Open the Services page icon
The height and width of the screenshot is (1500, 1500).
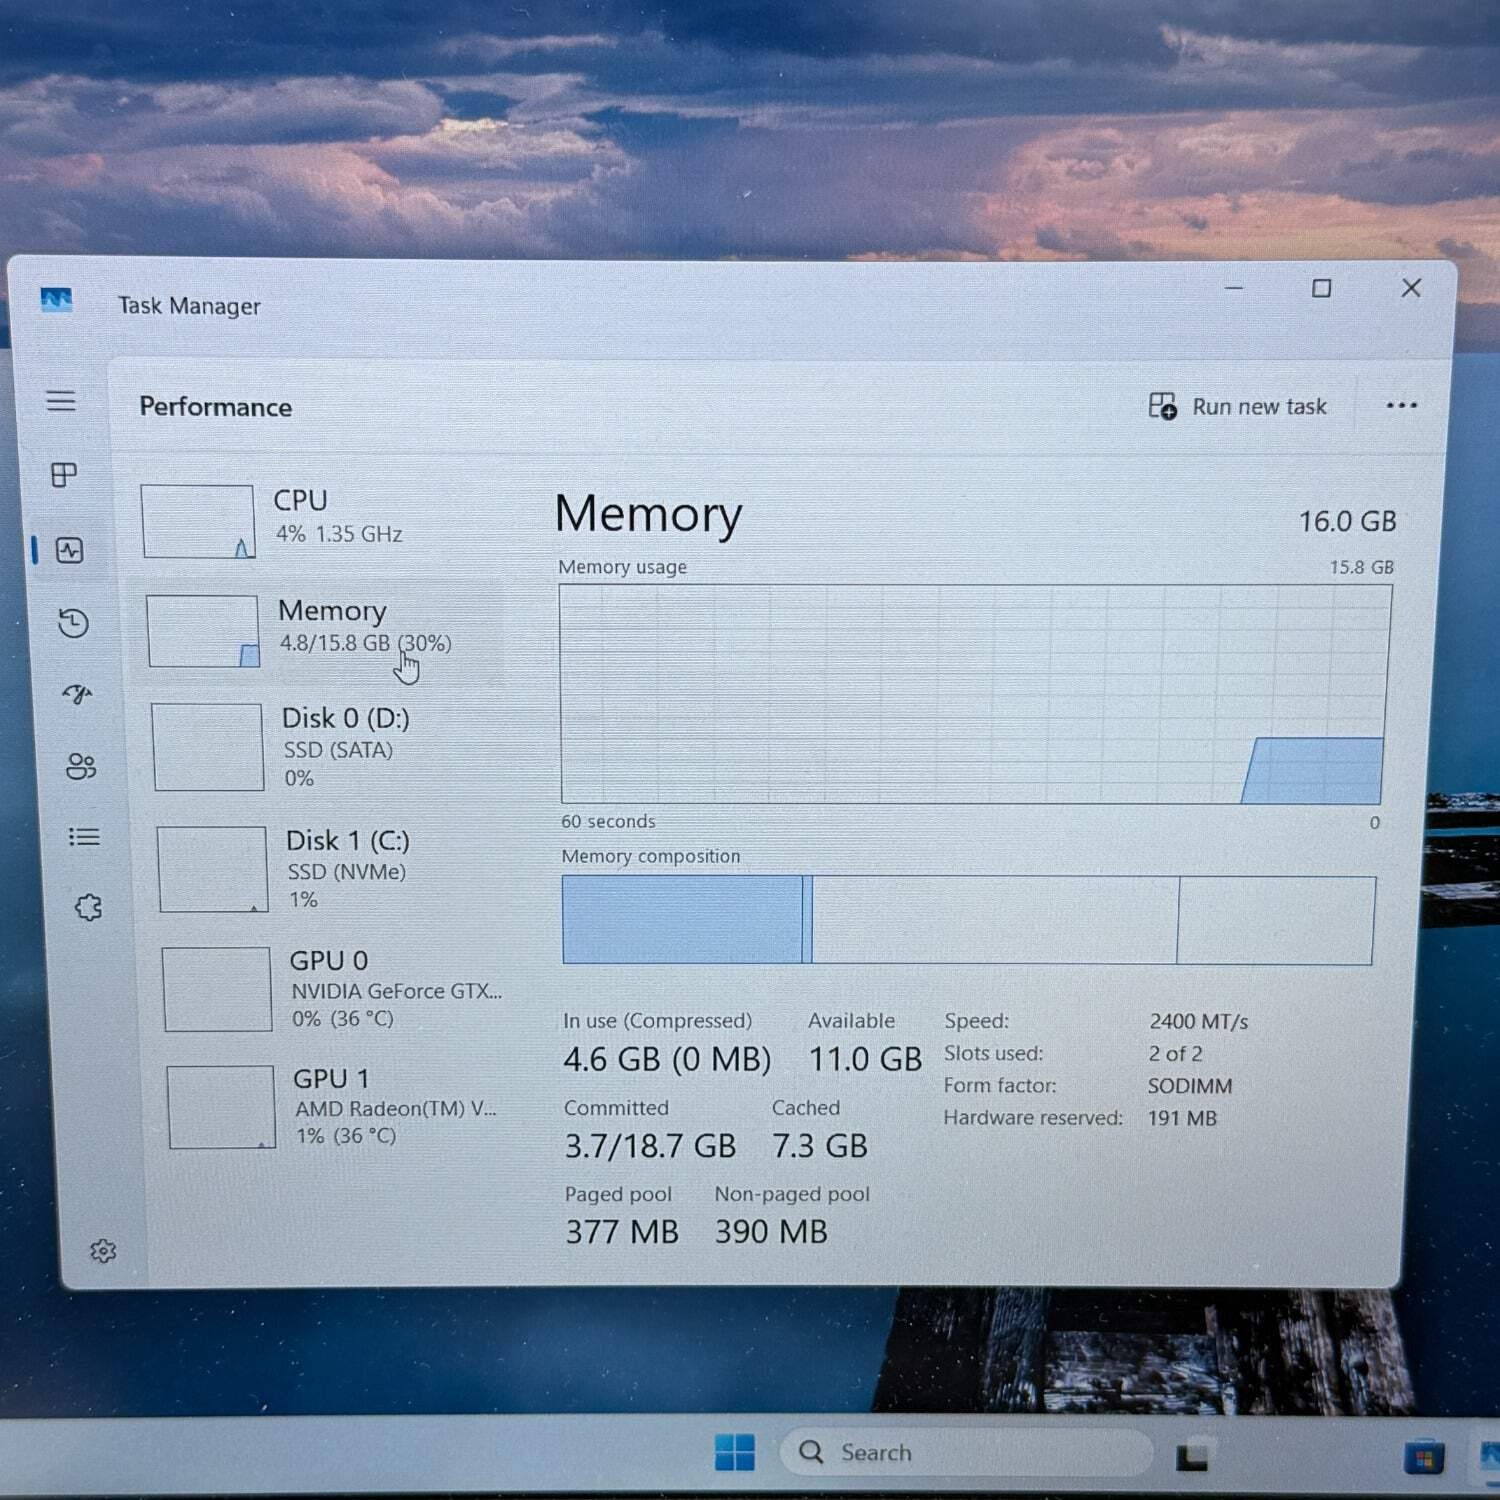(x=88, y=907)
